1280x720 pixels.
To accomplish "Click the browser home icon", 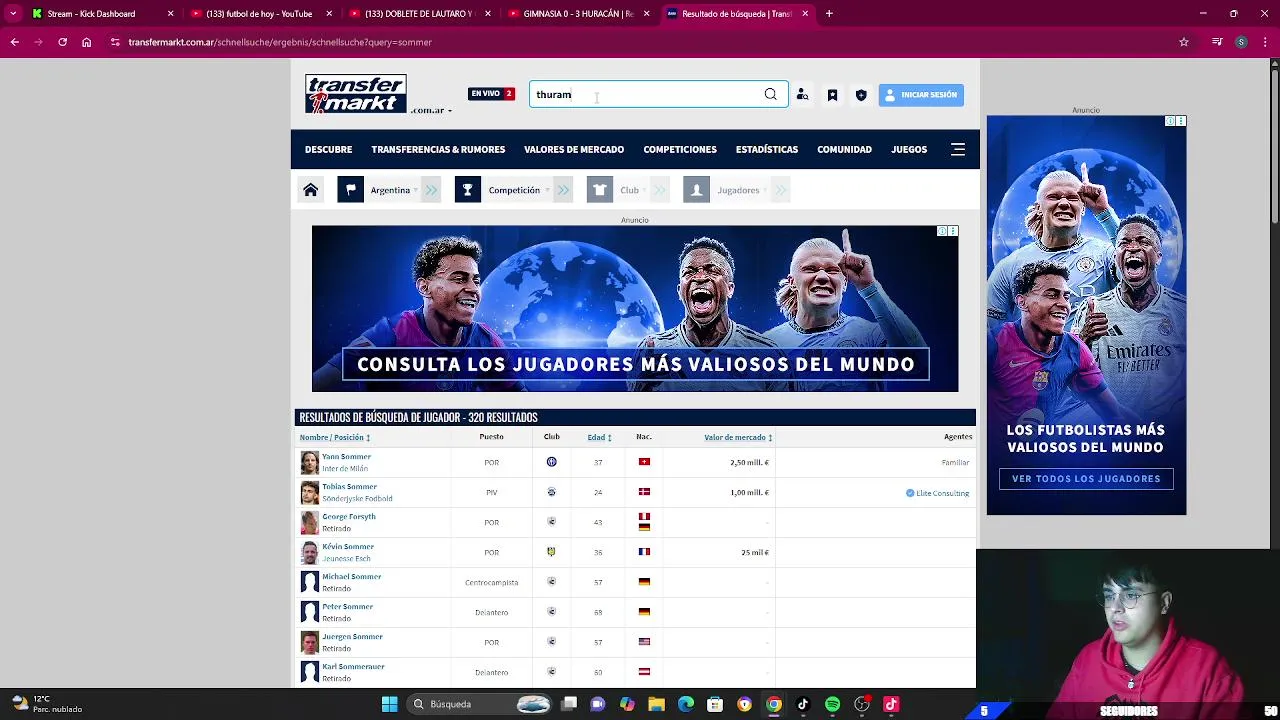I will (x=86, y=42).
